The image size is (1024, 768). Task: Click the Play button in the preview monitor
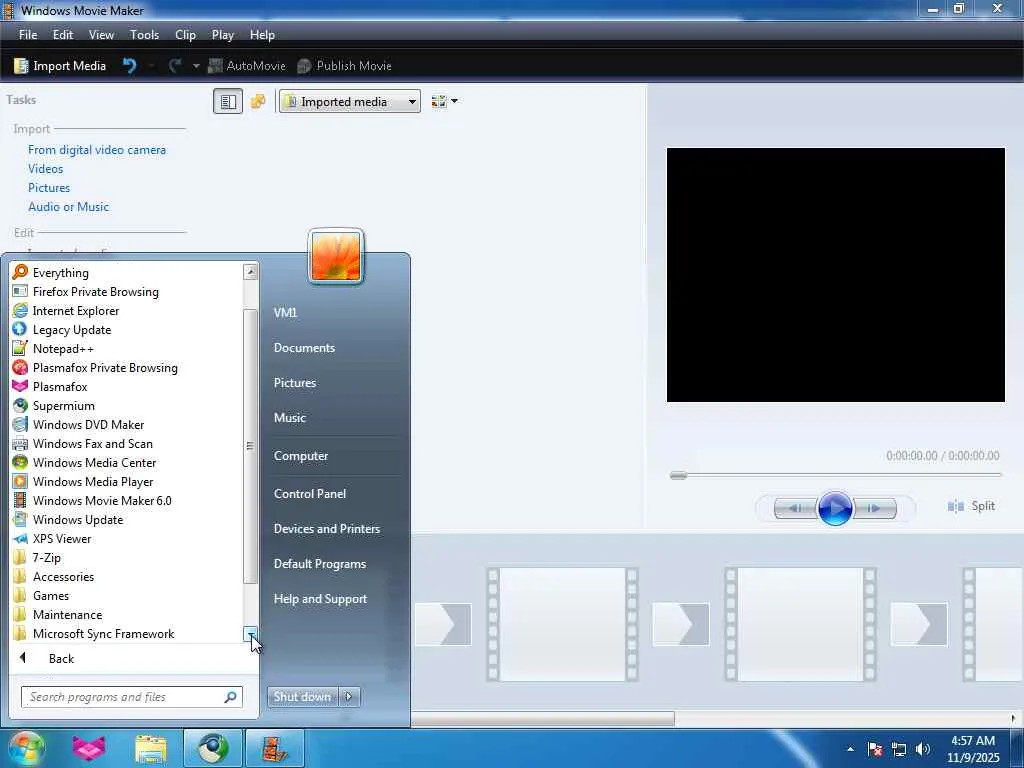point(835,507)
